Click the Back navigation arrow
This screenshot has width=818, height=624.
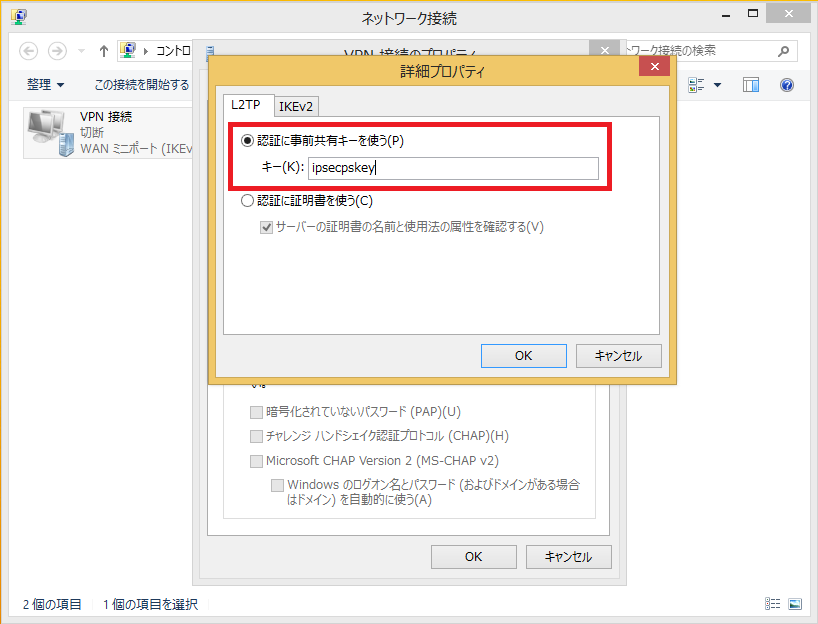(x=29, y=51)
